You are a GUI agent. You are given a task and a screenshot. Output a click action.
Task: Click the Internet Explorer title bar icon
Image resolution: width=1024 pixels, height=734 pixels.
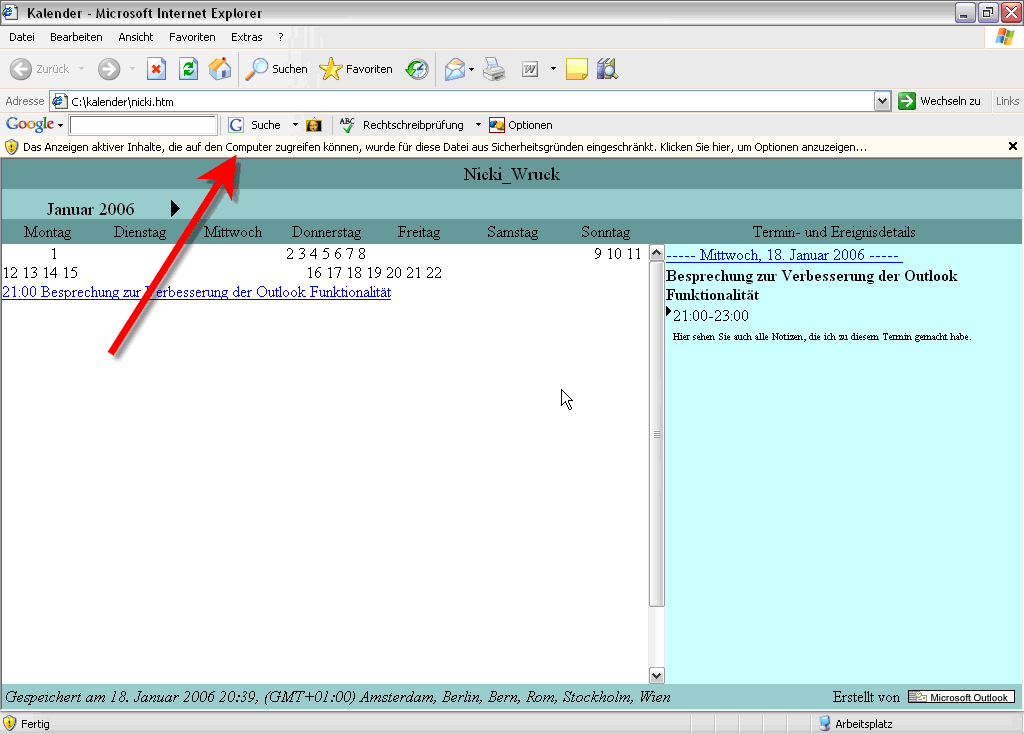tap(10, 12)
